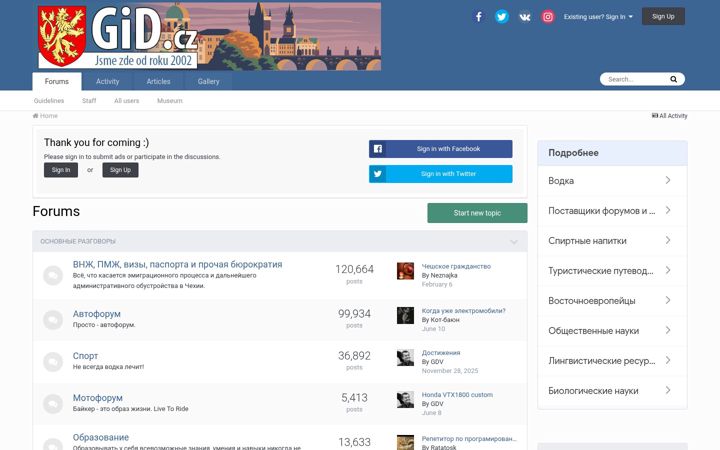Open the Мотофорум forum
Image resolution: width=720 pixels, height=450 pixels.
[x=97, y=398]
